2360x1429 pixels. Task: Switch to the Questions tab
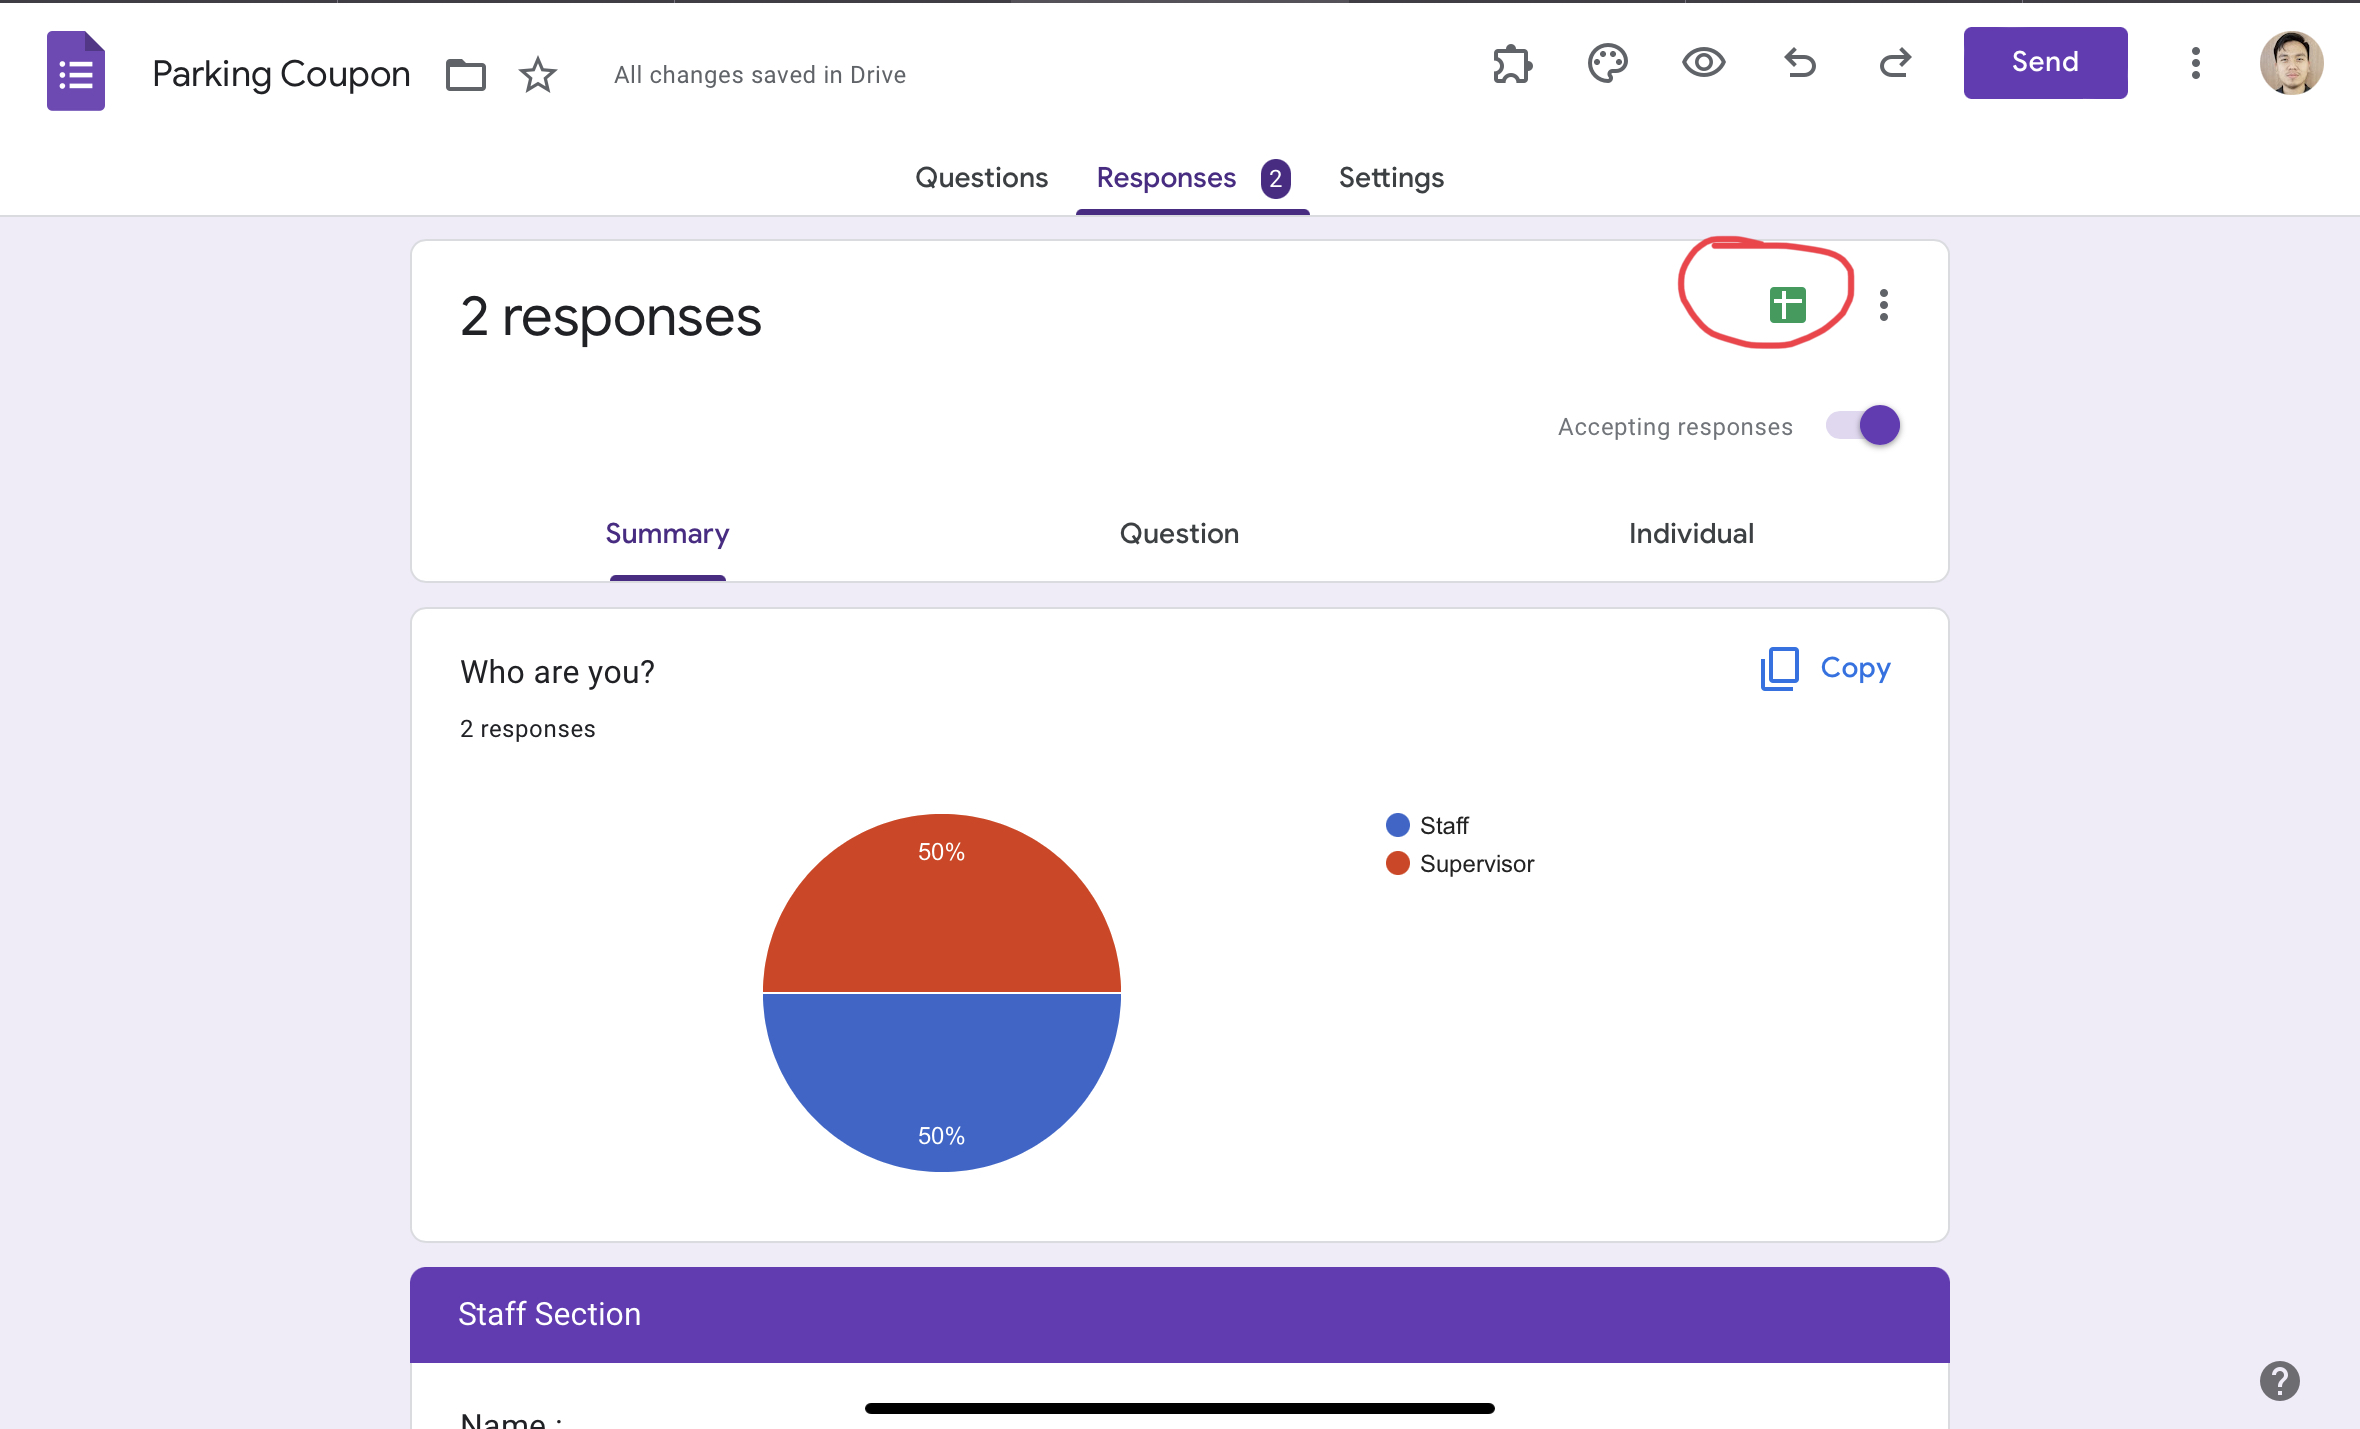(x=981, y=177)
